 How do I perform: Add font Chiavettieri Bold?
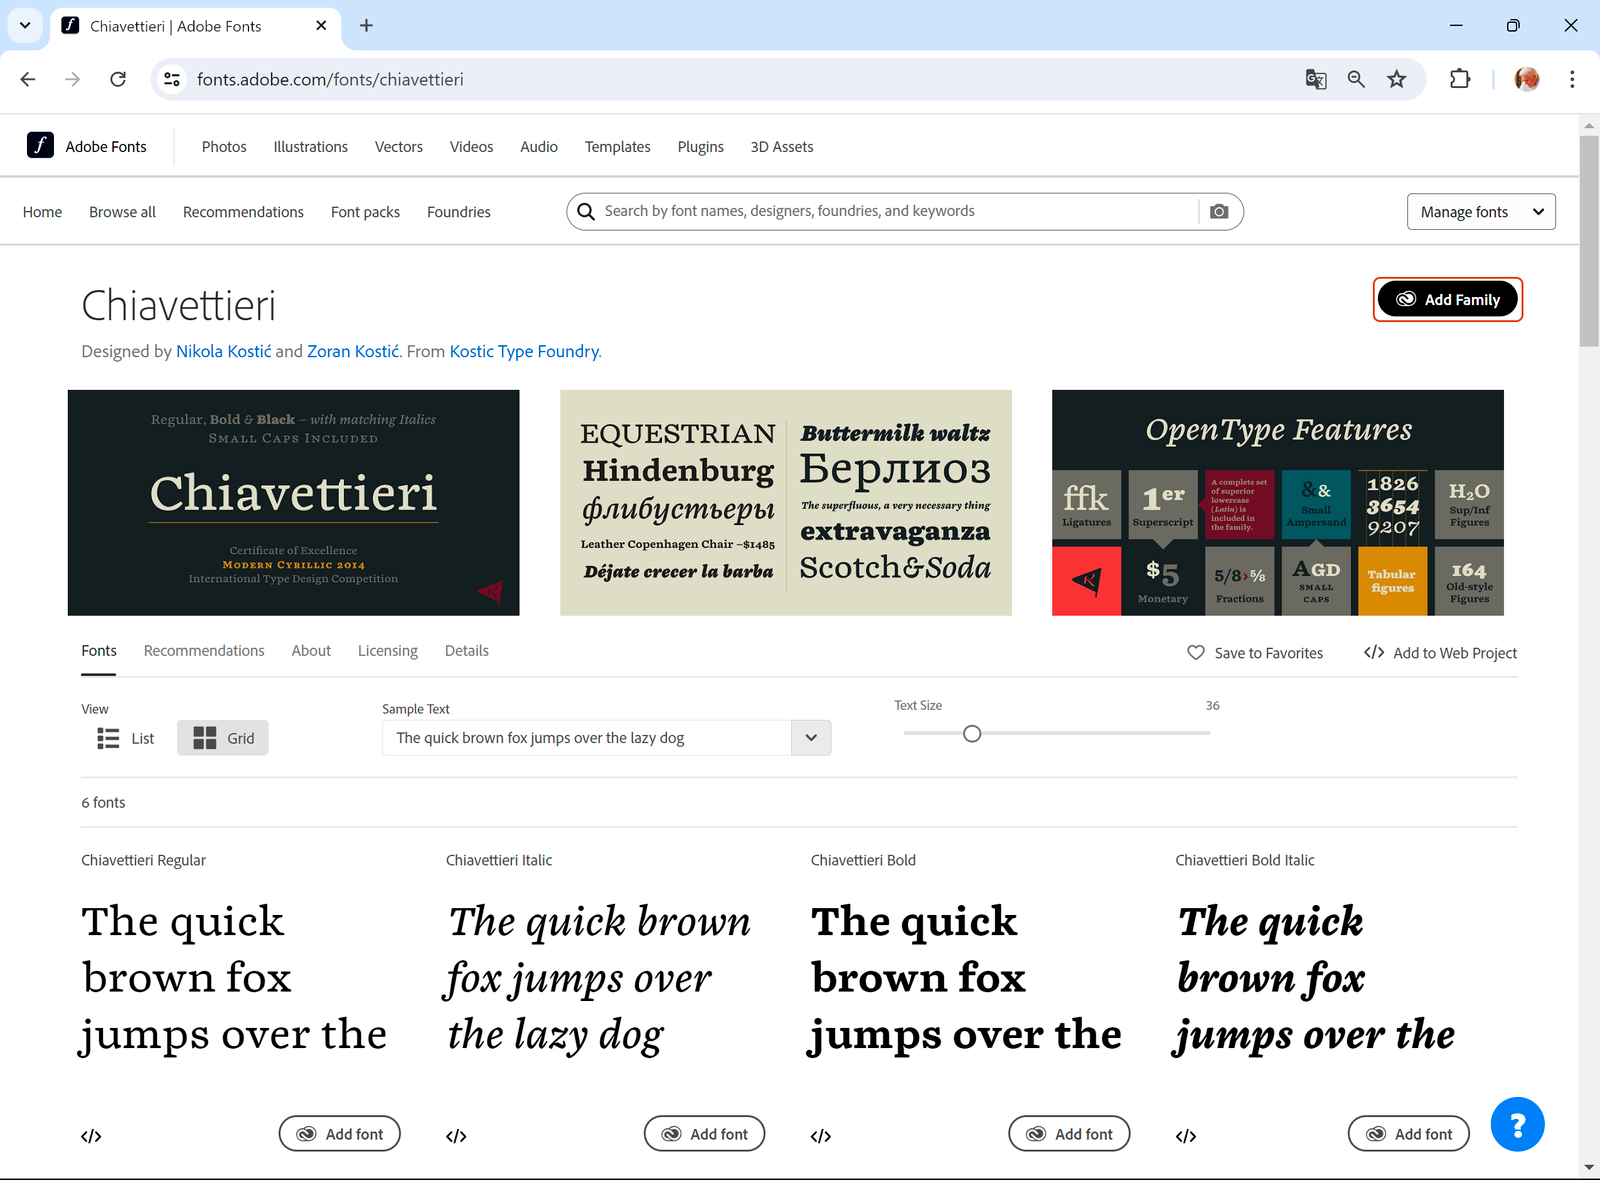(1069, 1134)
